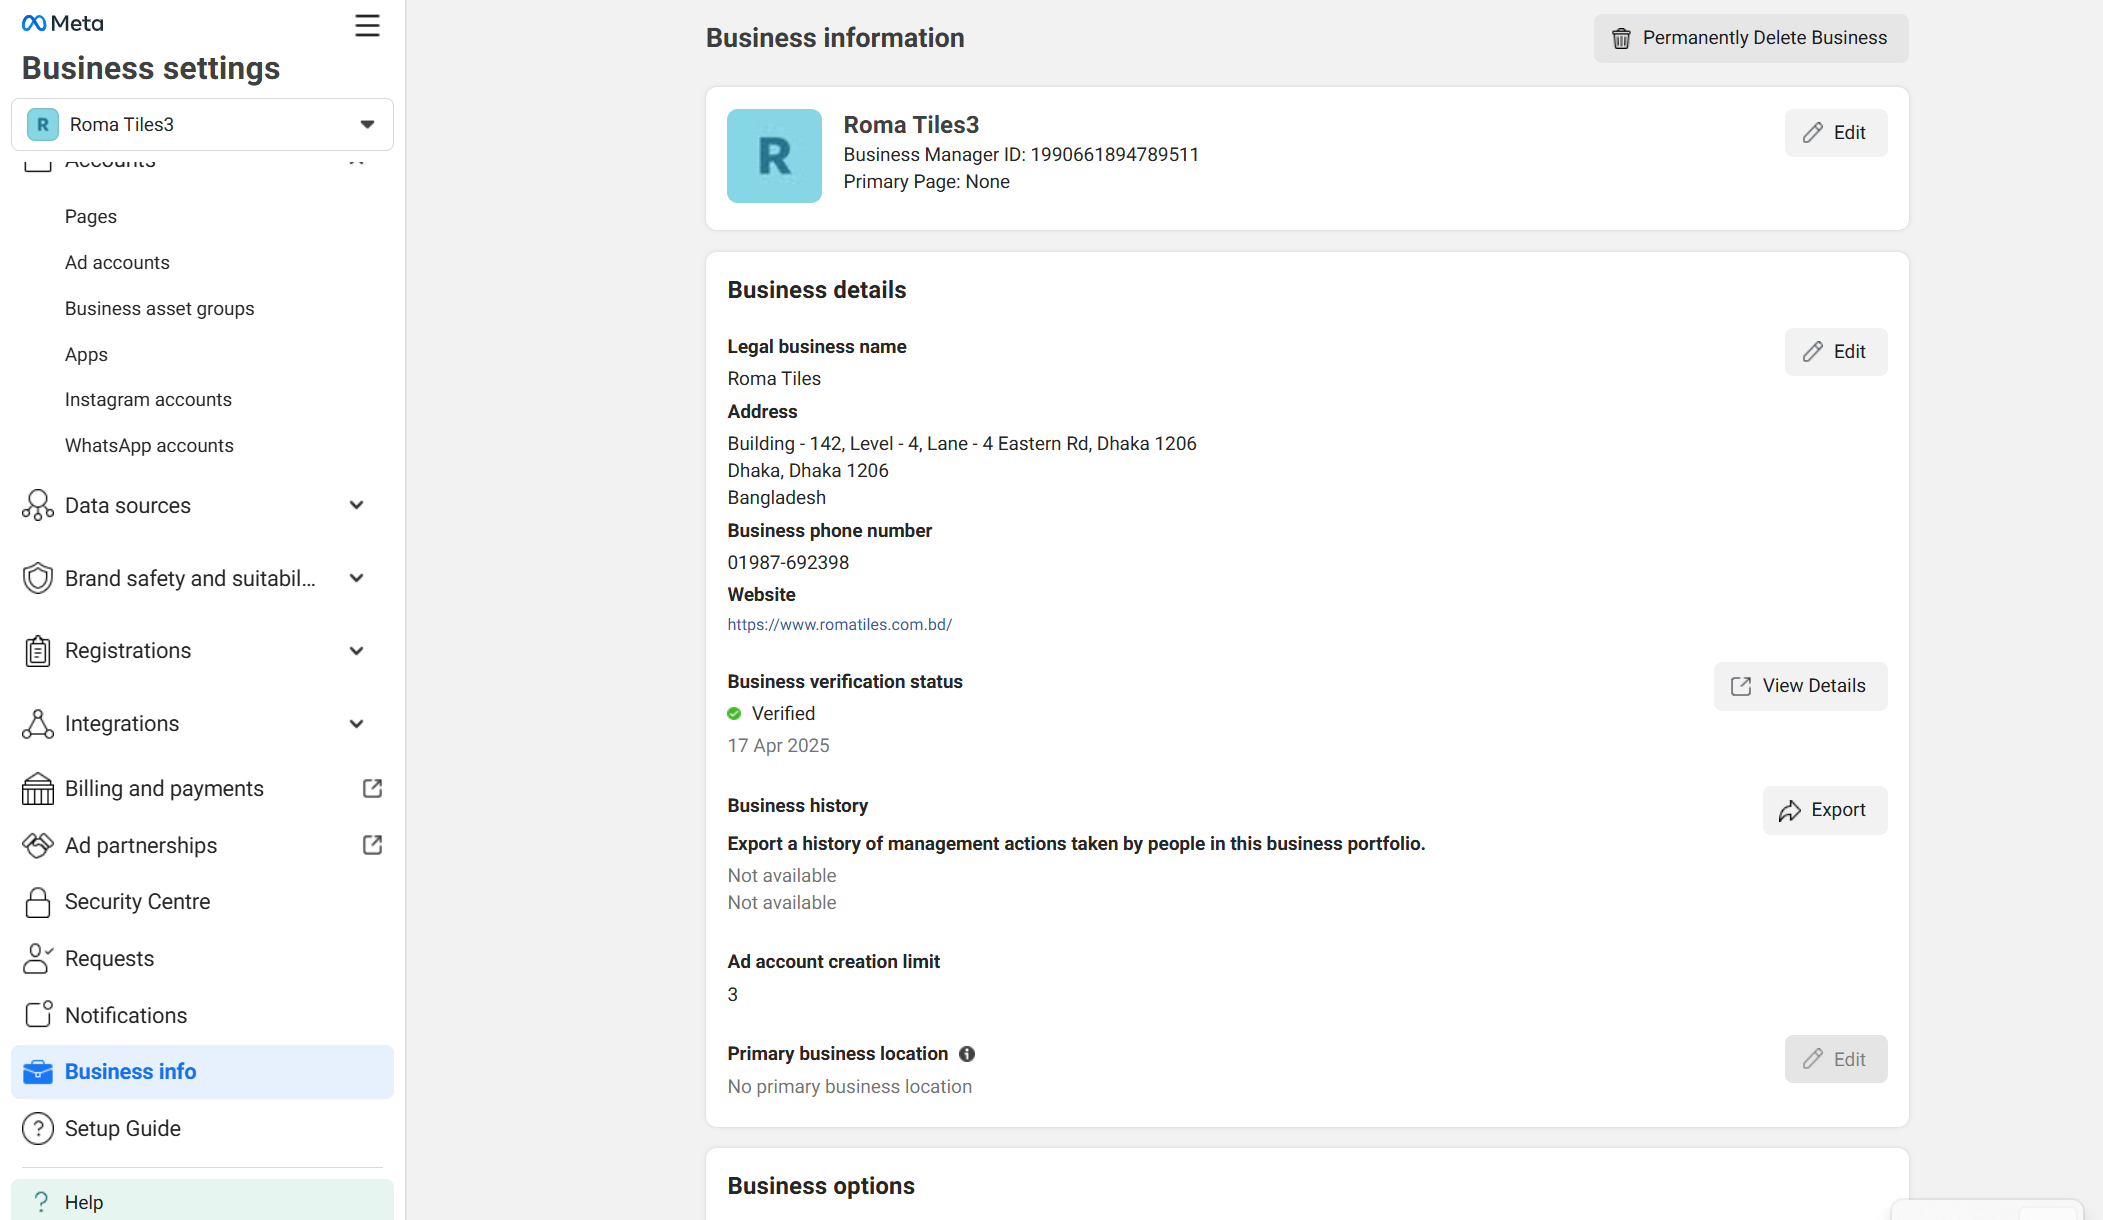The image size is (2103, 1220).
Task: Click the Setup Guide question icon
Action: tap(38, 1128)
